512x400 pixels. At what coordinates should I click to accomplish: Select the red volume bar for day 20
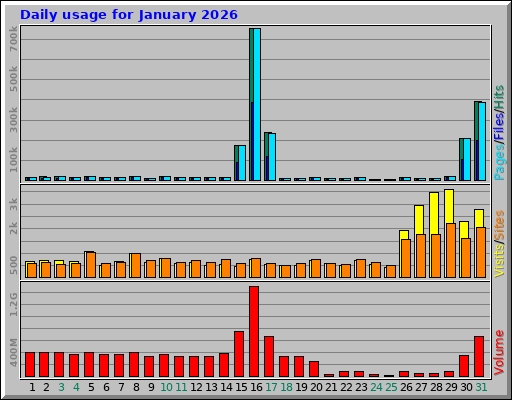(x=314, y=369)
